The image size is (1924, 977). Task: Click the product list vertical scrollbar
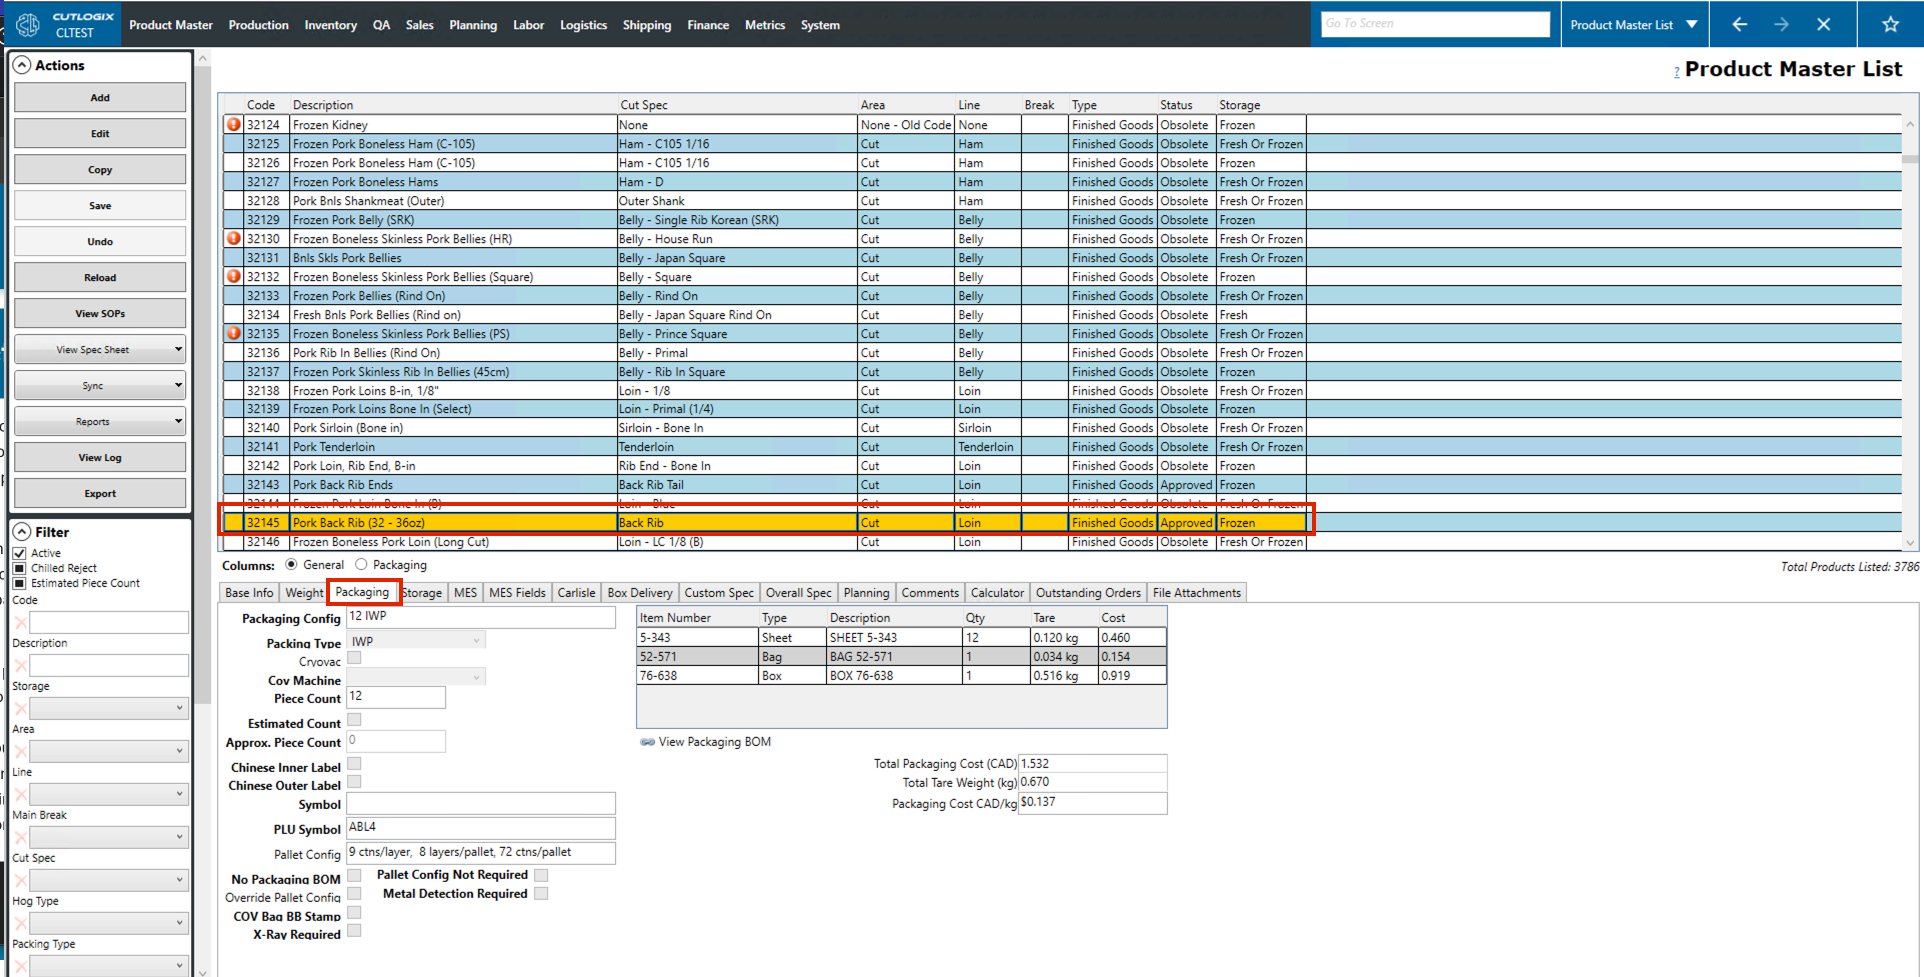(1909, 330)
